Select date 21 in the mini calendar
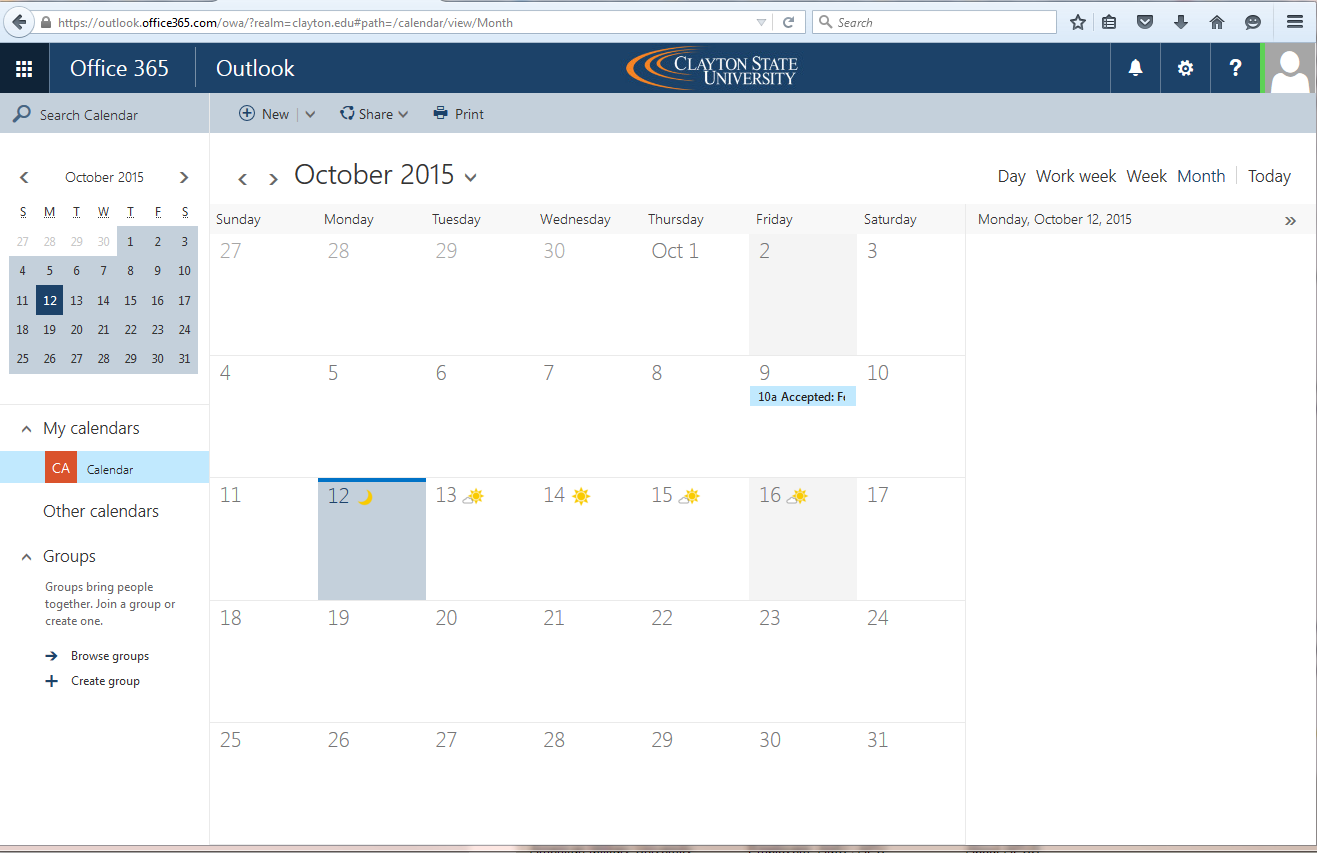Screen dimensions: 1317x853 (x=103, y=329)
